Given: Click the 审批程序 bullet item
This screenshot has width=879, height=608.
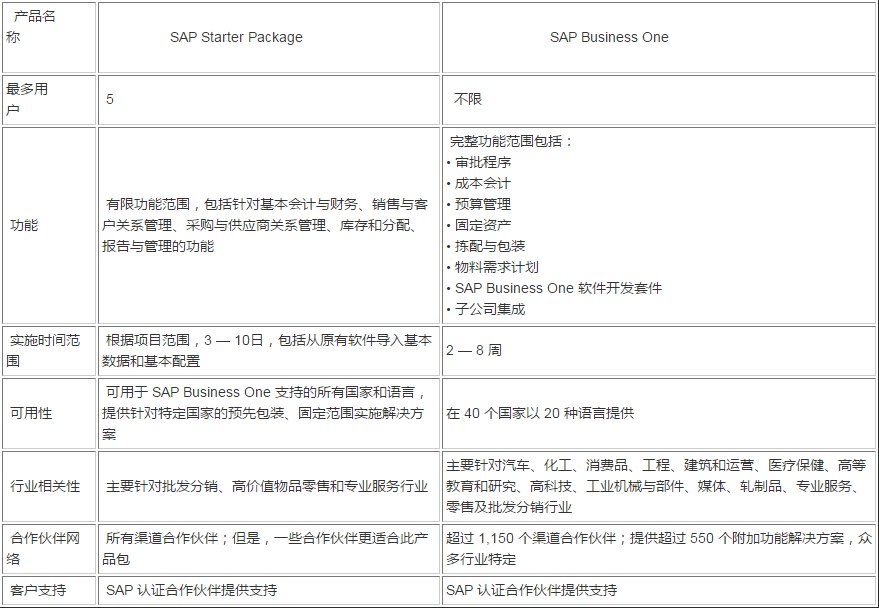Looking at the screenshot, I should click(x=479, y=163).
